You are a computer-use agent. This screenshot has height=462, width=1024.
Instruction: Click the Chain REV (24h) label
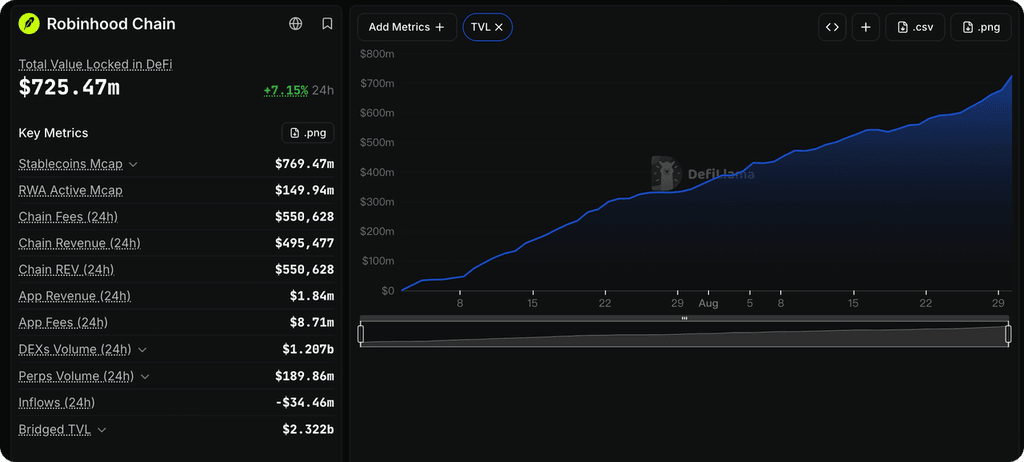click(67, 269)
